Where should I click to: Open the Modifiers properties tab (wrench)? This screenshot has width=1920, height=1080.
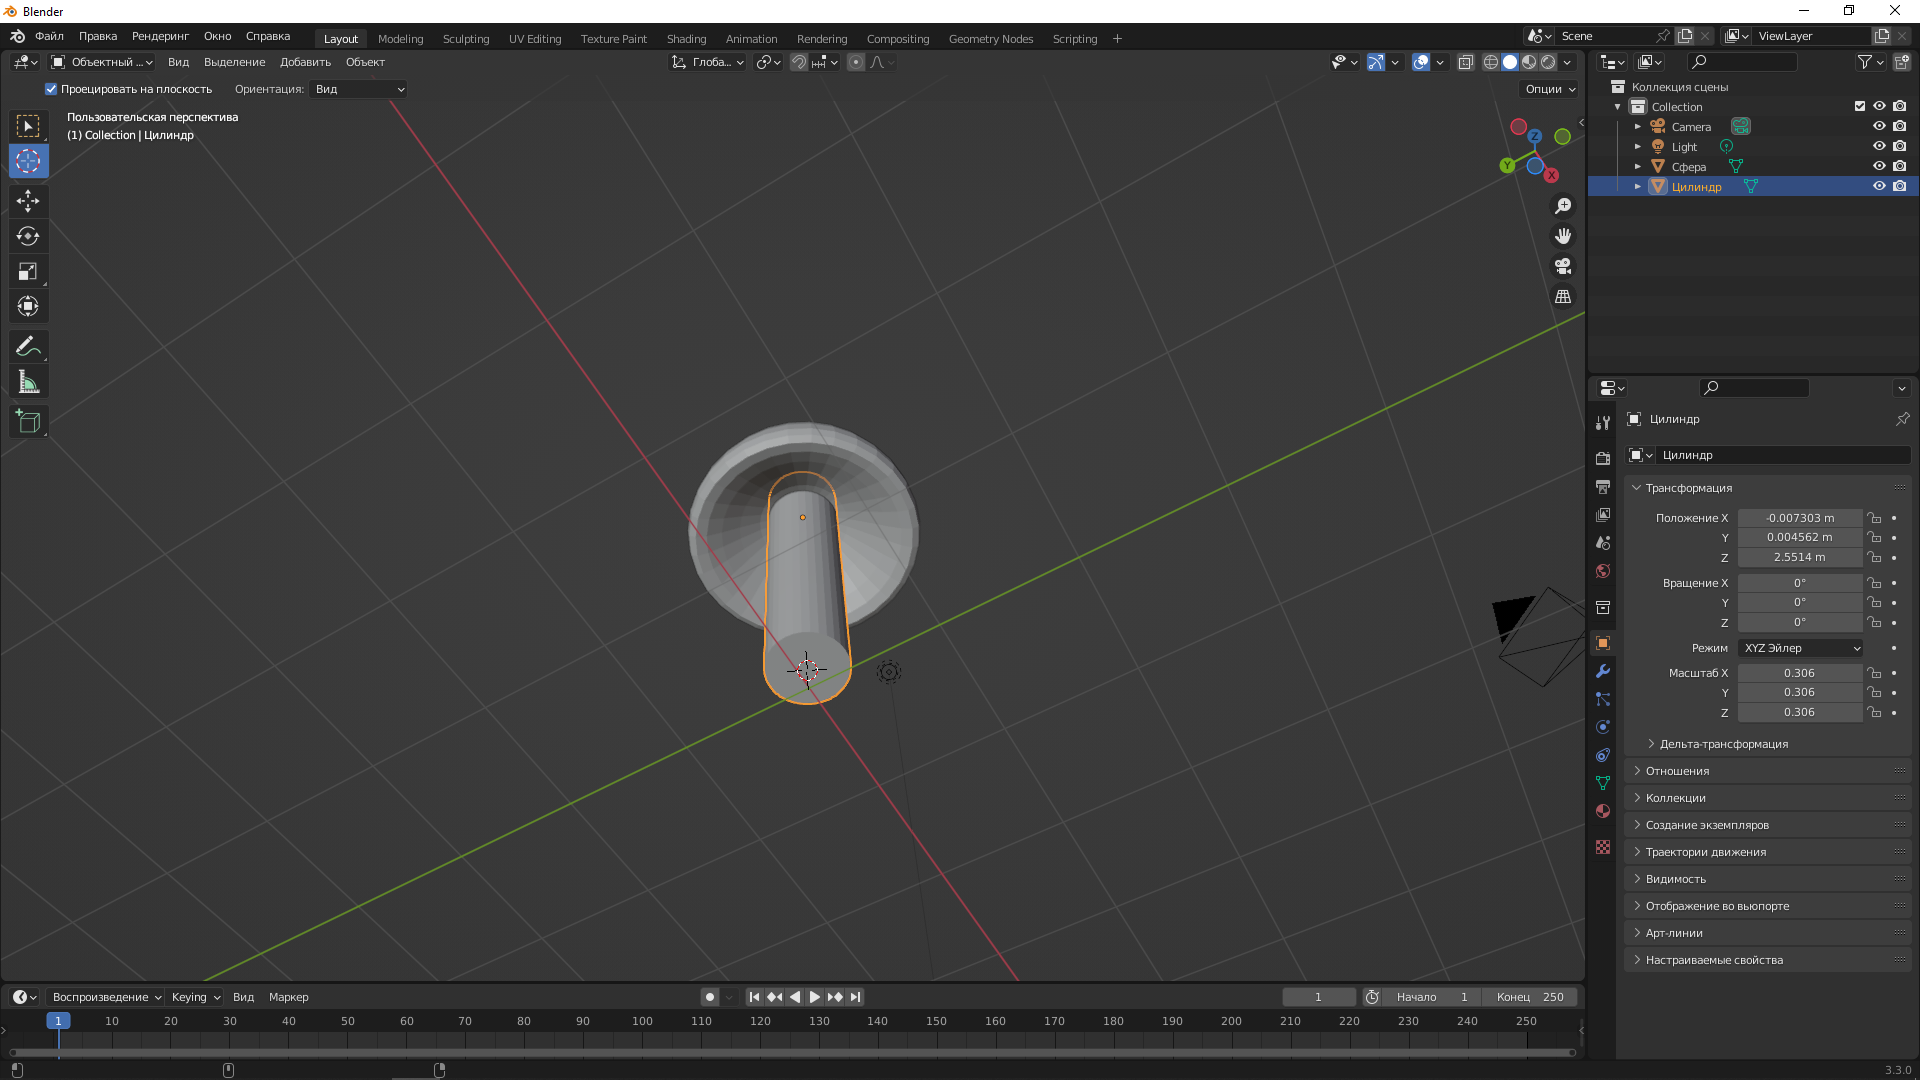click(1603, 671)
